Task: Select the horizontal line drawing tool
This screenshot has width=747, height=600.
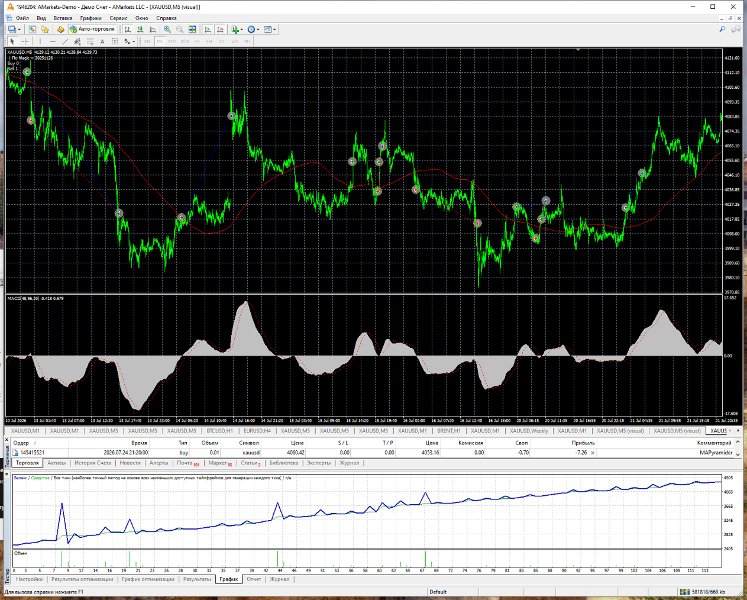Action: click(x=53, y=41)
